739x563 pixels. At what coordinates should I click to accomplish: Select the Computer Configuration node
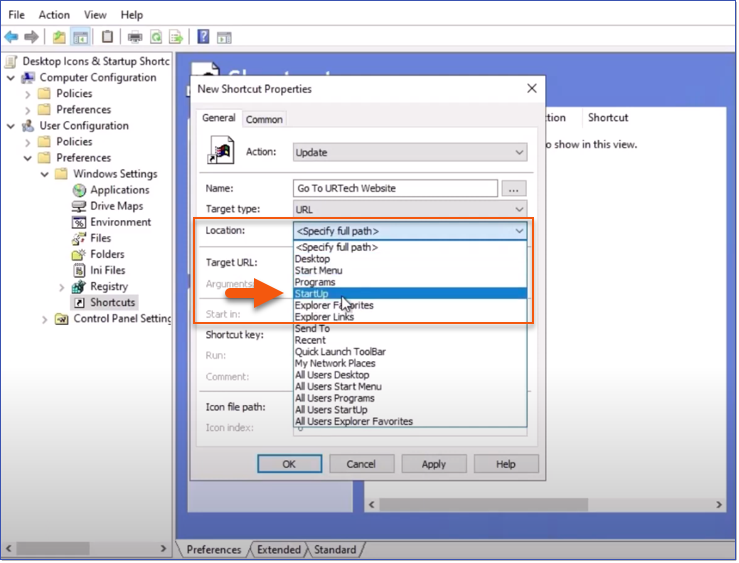pos(90,77)
